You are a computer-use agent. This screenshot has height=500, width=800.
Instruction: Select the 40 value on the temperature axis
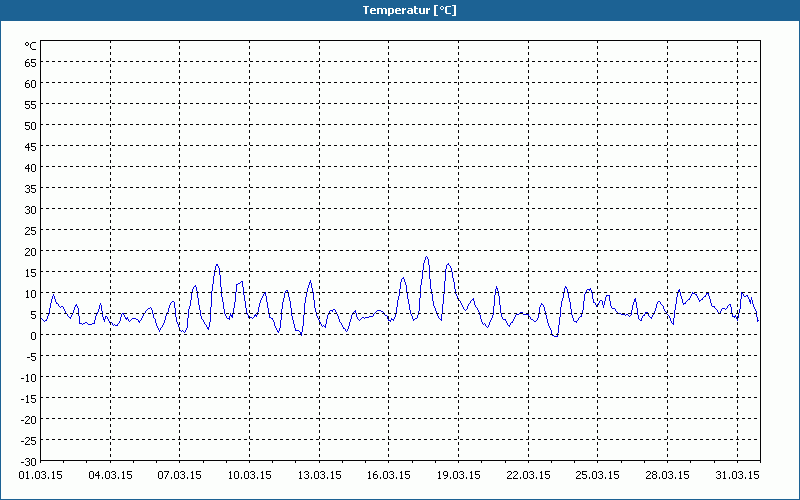click(31, 168)
